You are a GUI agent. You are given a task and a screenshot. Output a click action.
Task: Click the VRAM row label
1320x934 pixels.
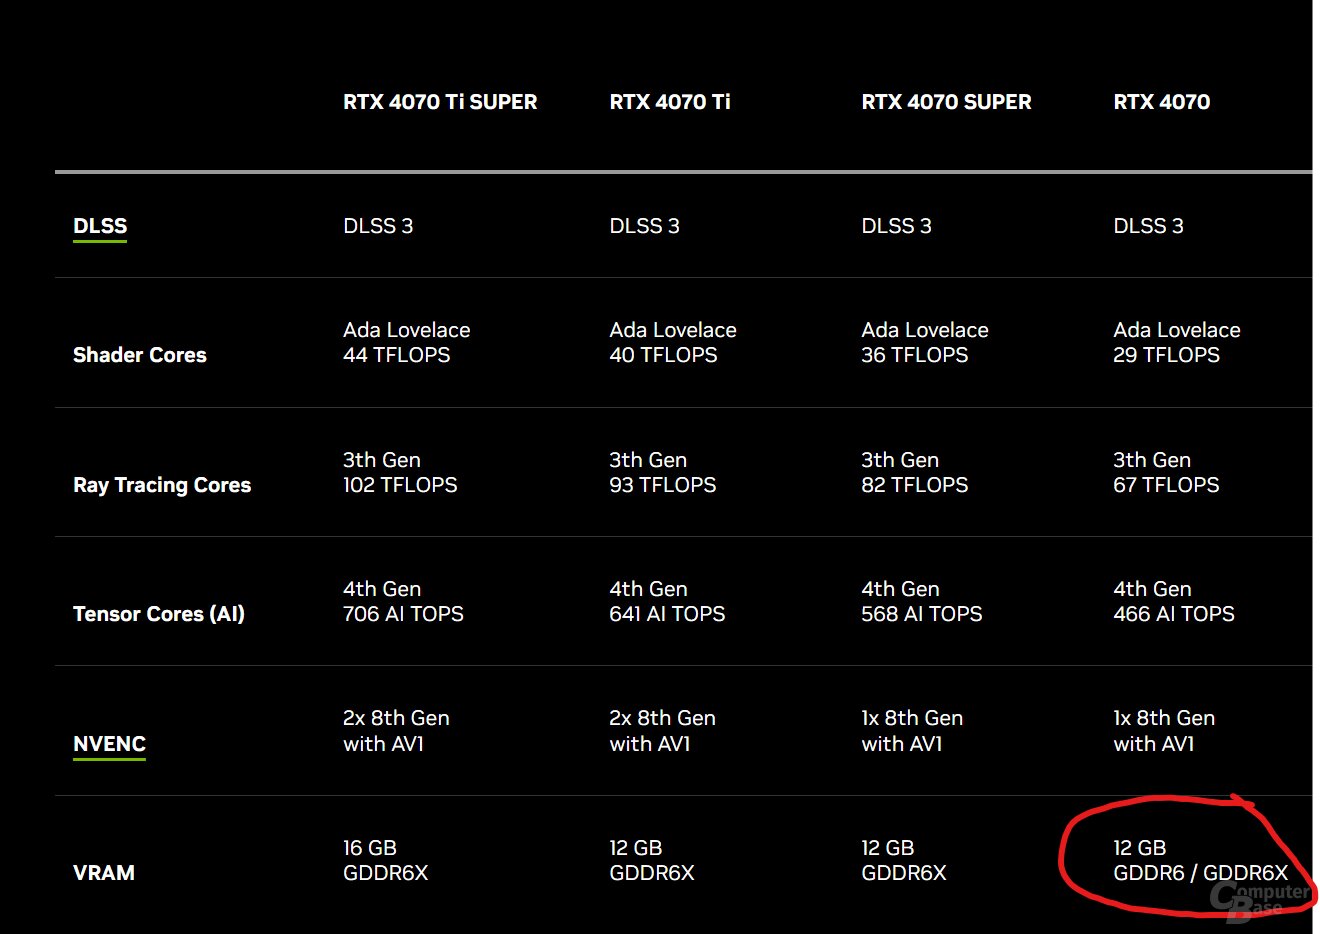click(x=104, y=873)
